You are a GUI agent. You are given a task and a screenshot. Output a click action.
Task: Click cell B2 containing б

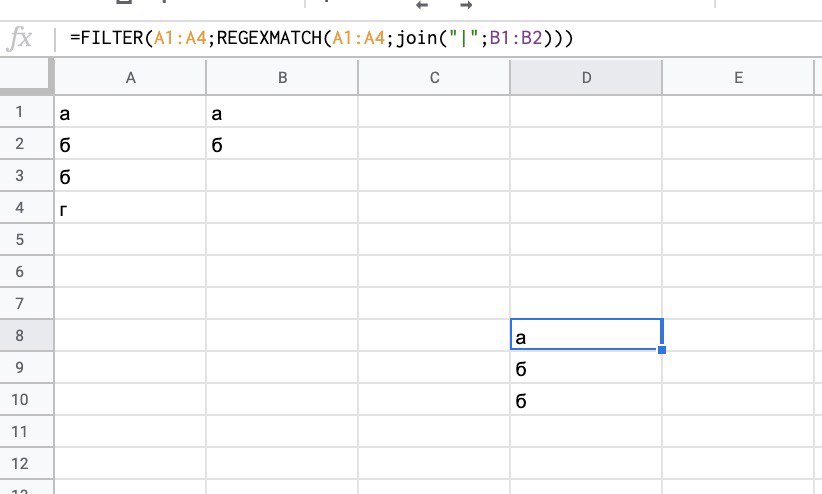(282, 144)
